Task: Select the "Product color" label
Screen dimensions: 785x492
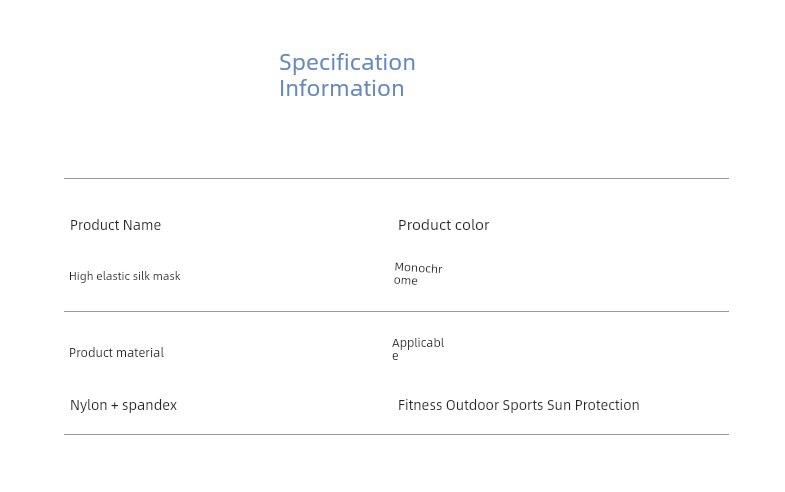Action: point(443,225)
